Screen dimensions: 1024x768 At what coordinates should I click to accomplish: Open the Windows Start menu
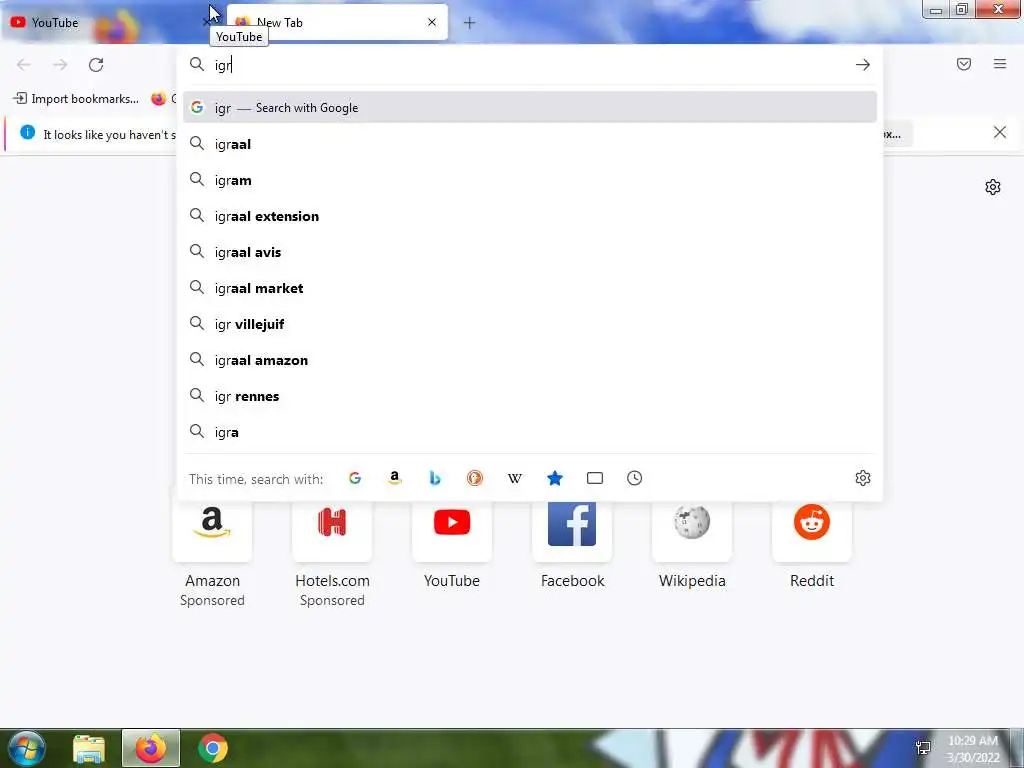tap(26, 748)
